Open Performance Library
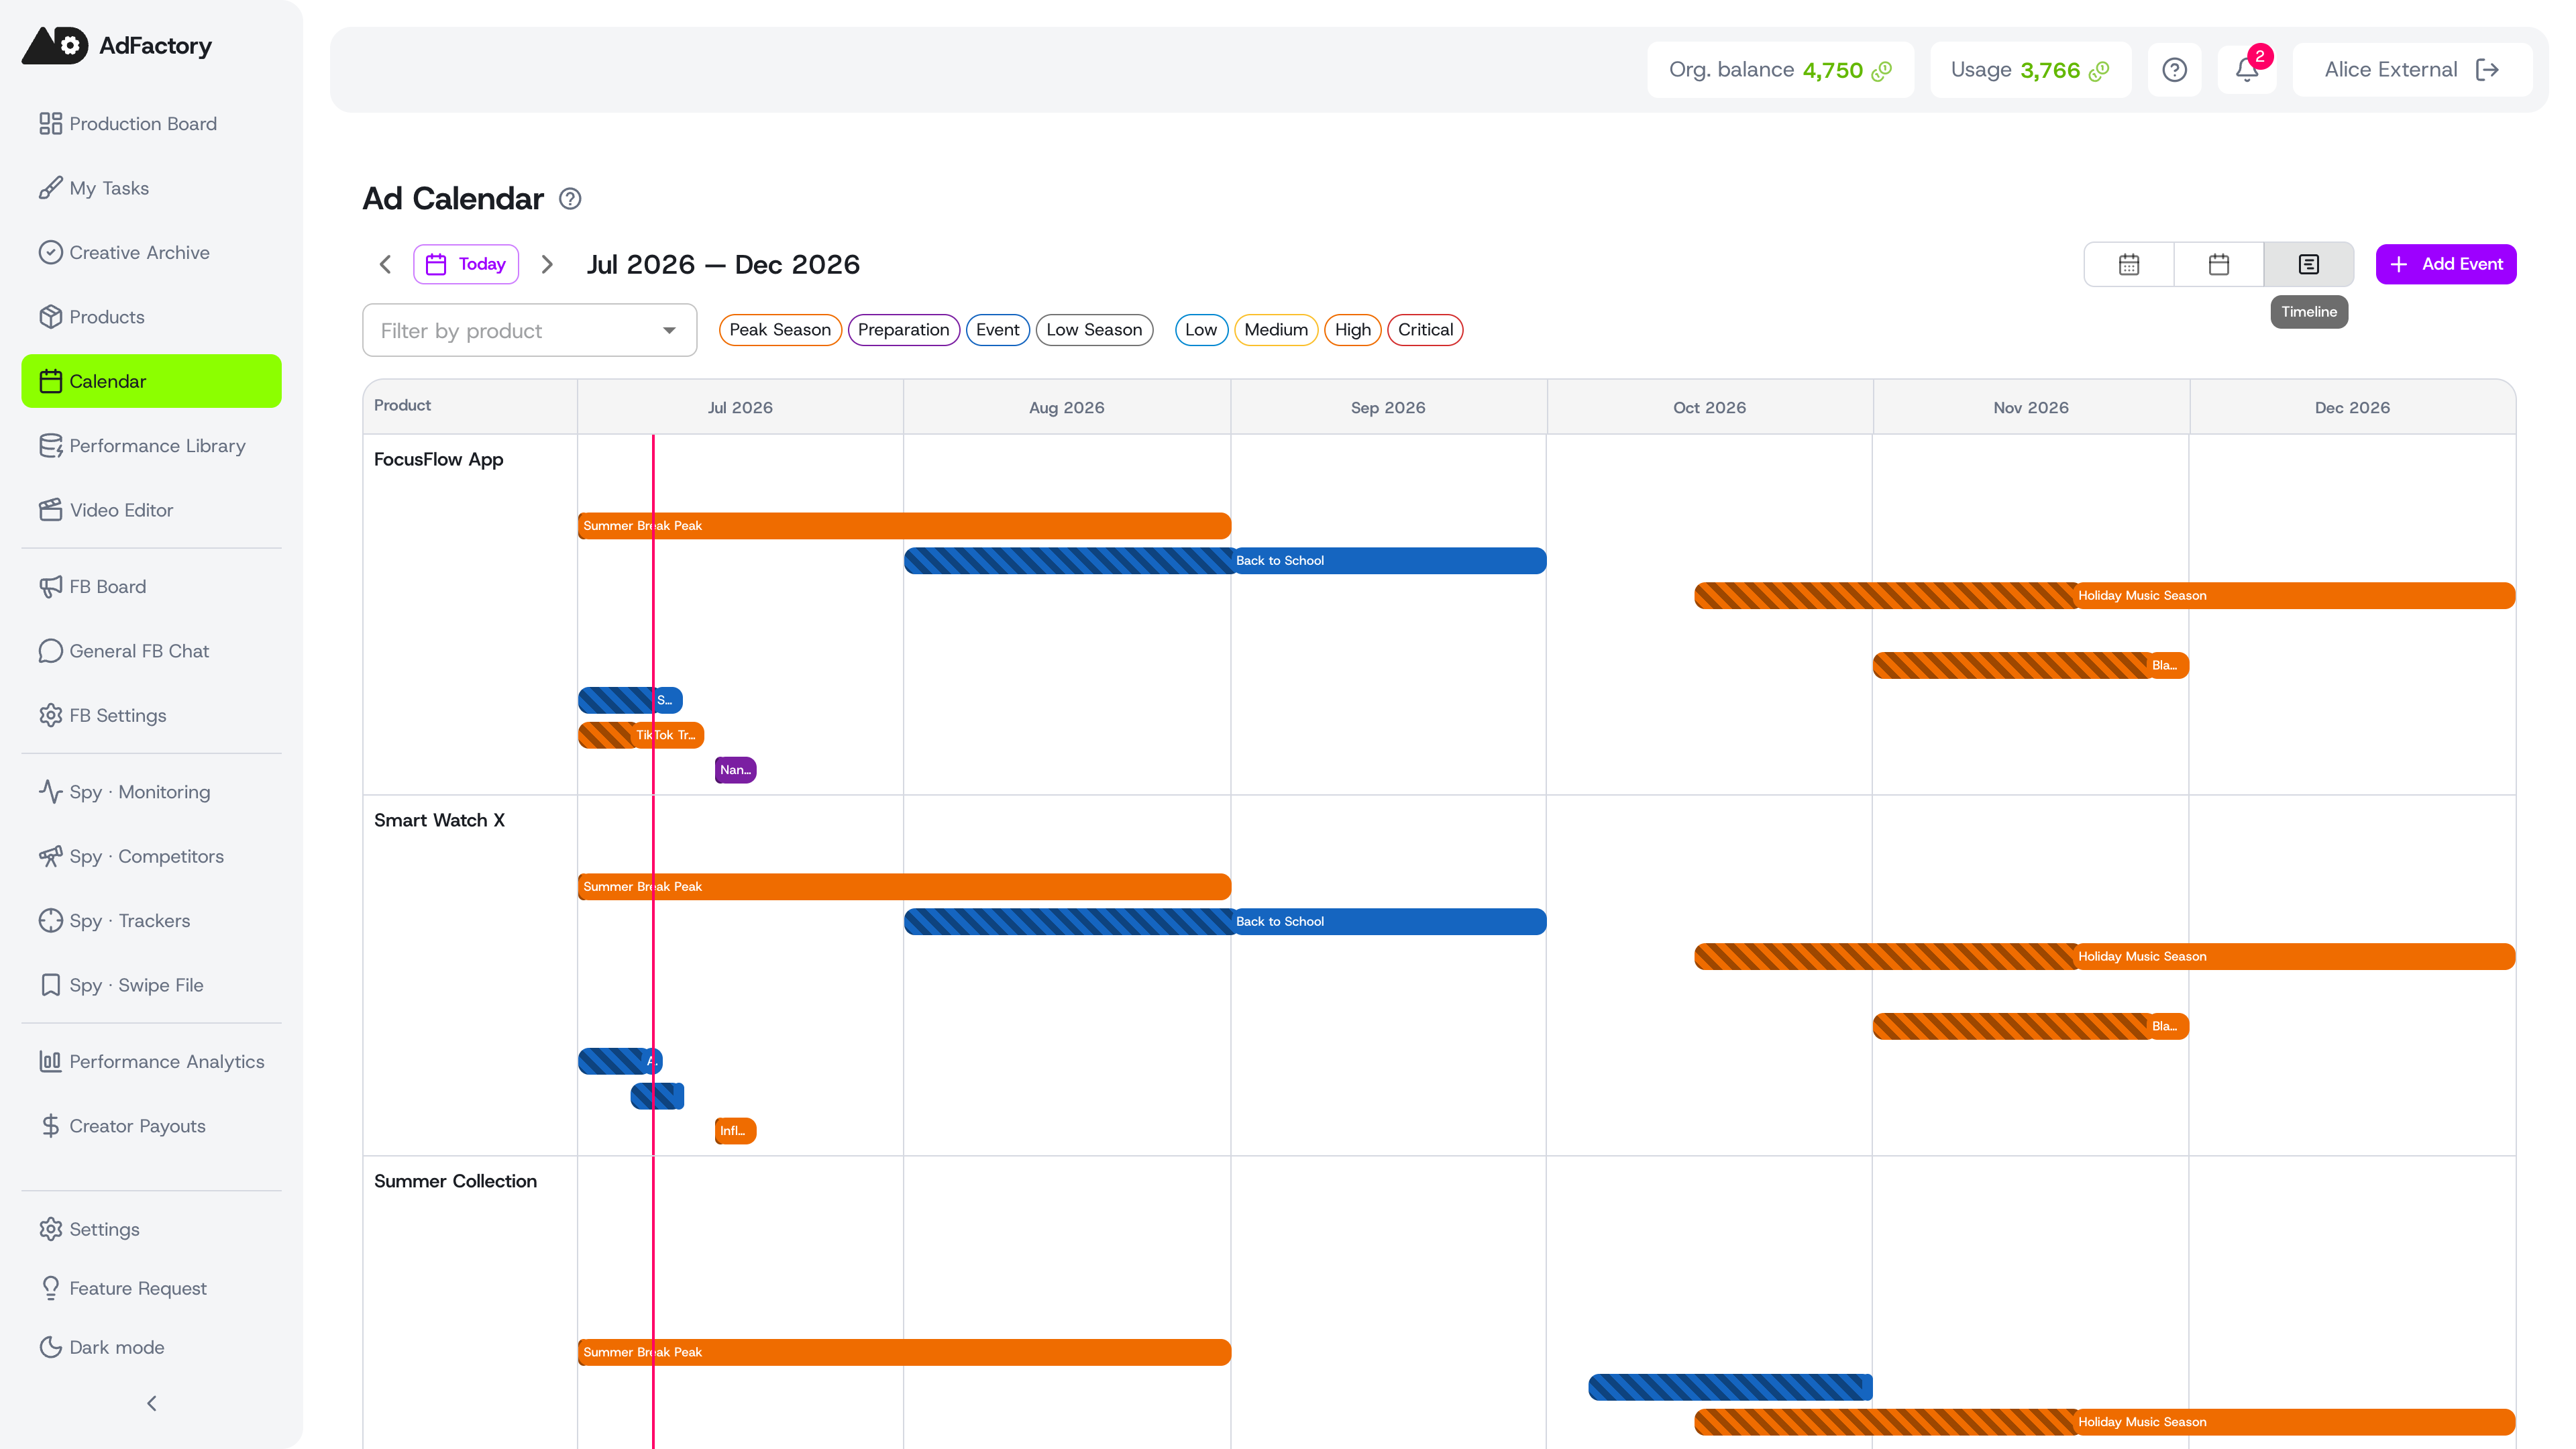 151,446
